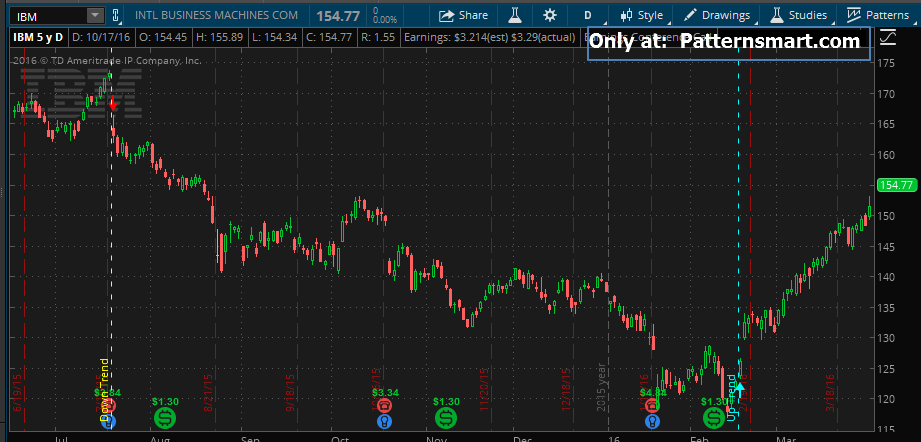Click the 3/18/16 expiration date marker
Screen dimensions: 921x442
click(829, 393)
